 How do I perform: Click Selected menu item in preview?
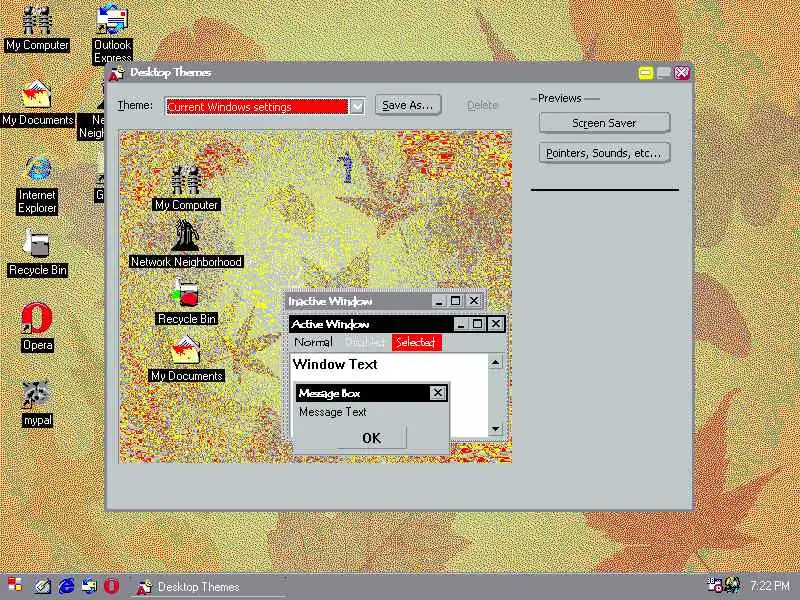click(x=416, y=342)
